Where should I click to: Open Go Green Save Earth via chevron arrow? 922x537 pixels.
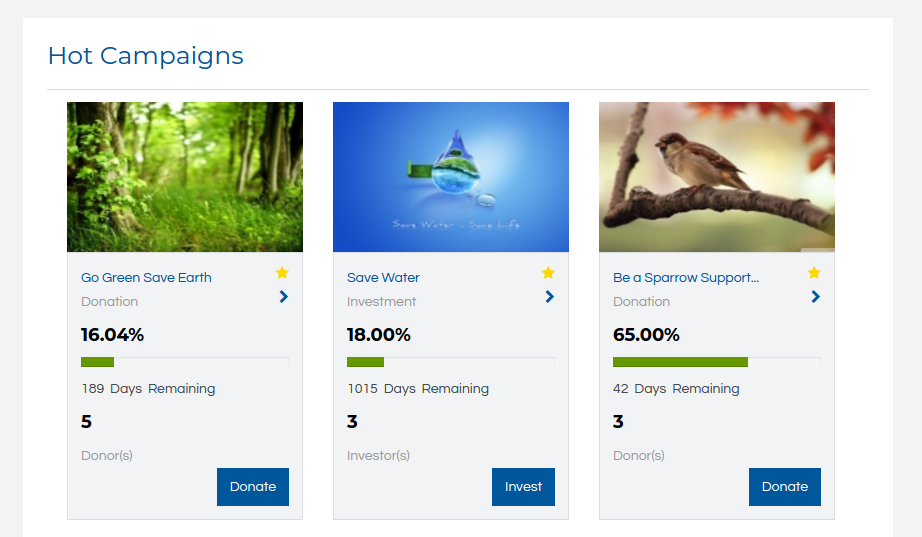coord(283,296)
